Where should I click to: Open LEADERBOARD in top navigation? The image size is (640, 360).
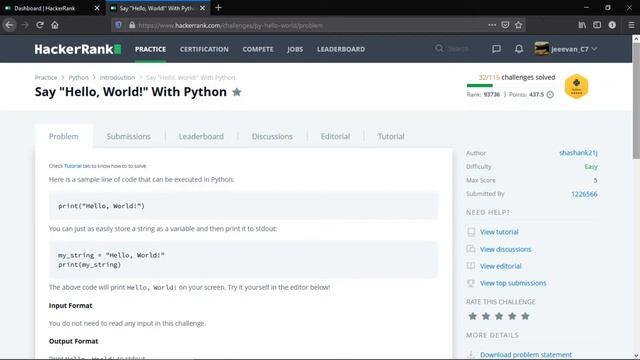click(x=341, y=49)
